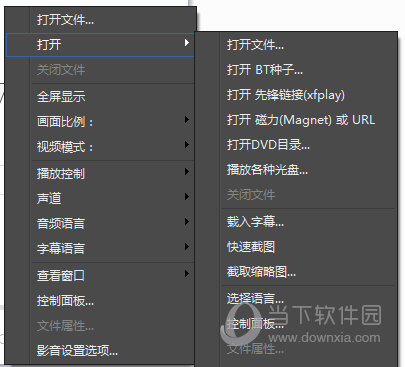
Task: Expand the highlighted 打开 submenu entry
Action: (x=100, y=45)
